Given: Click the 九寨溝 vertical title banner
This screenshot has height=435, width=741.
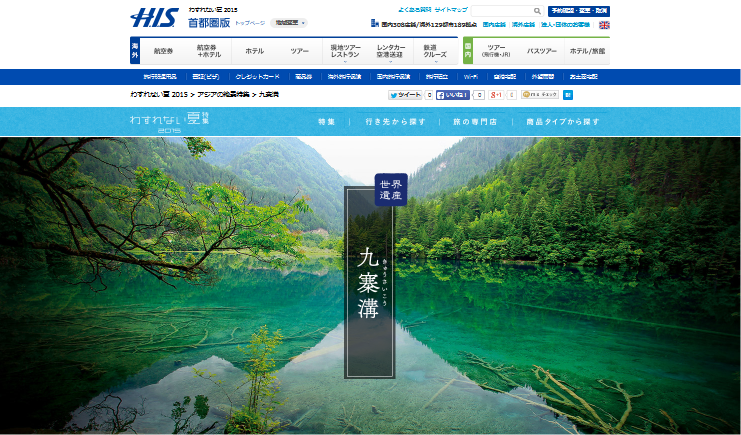Looking at the screenshot, I should (370, 282).
